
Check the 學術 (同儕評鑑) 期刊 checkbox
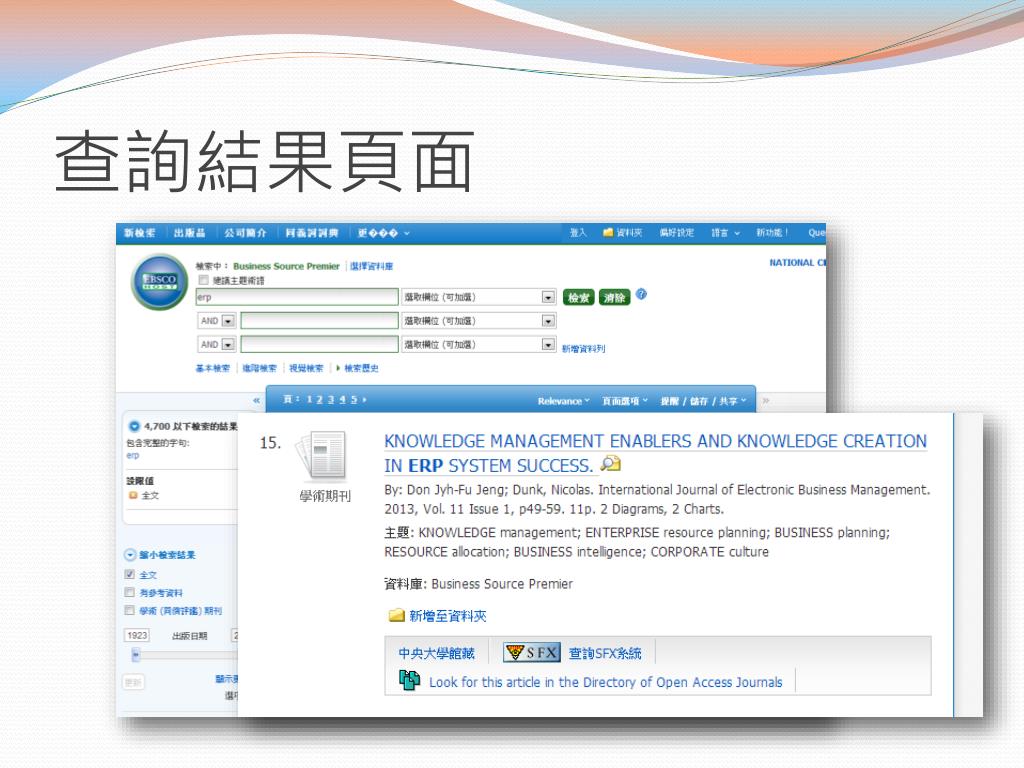(129, 611)
